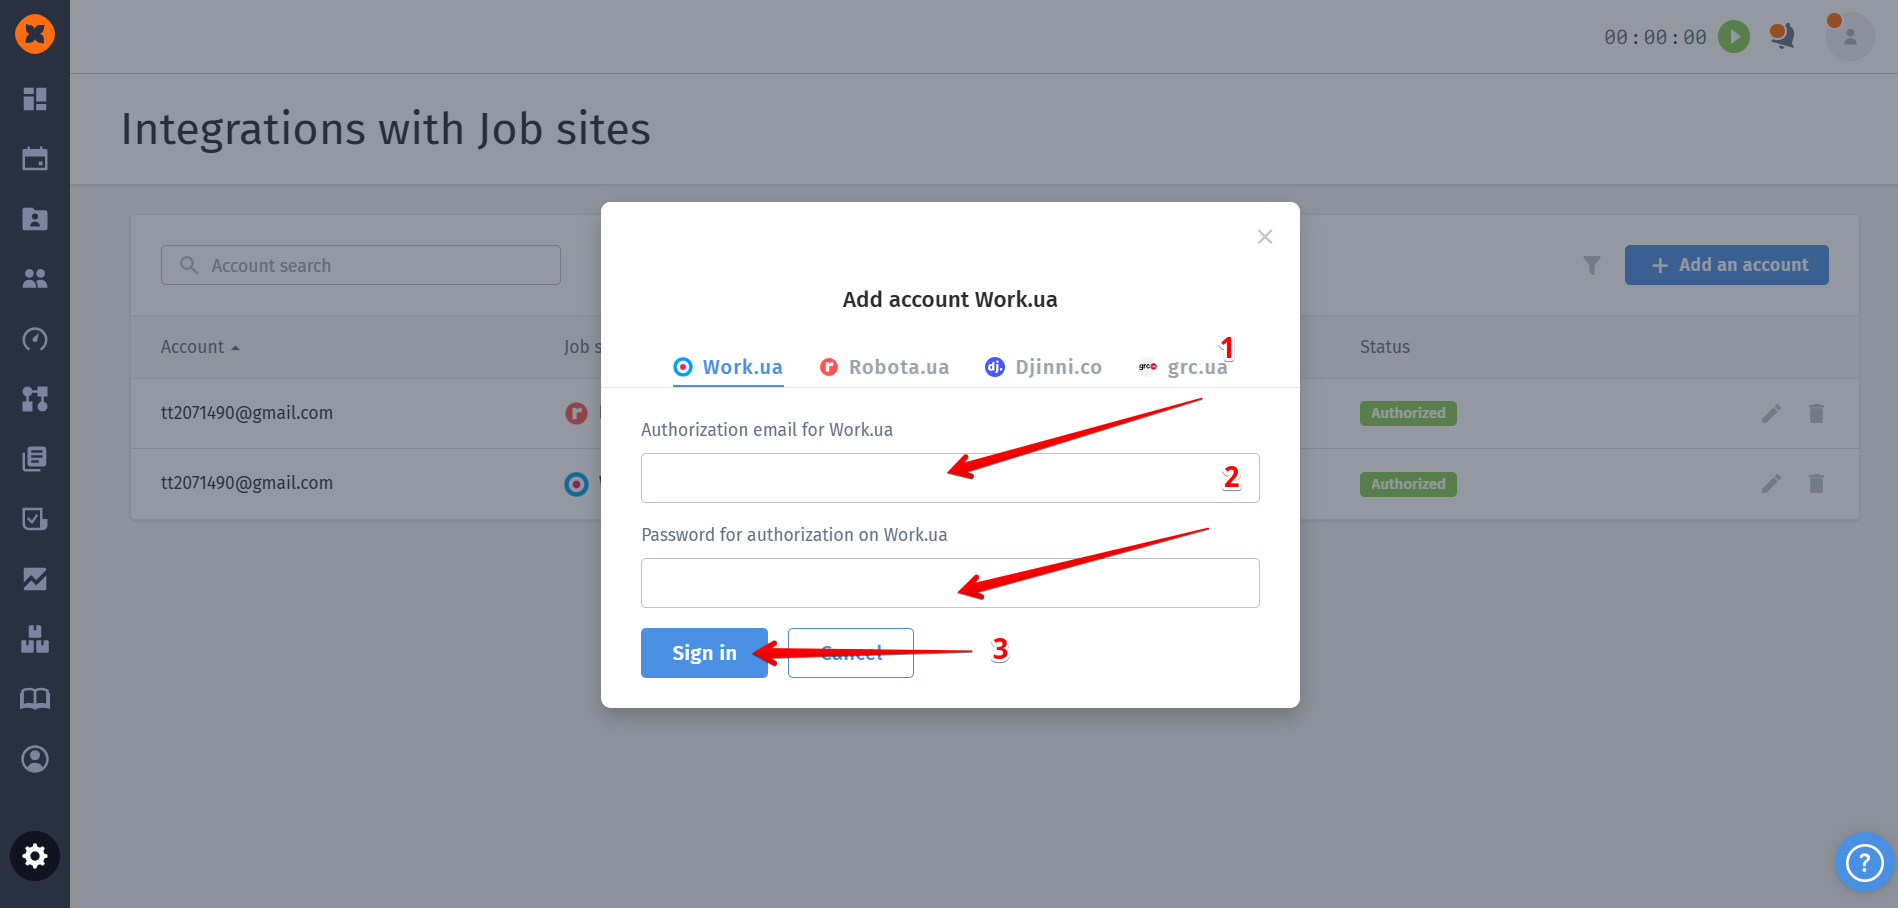Click the Authorized badge in the Work.ua row
The height and width of the screenshot is (908, 1898).
[1408, 484]
